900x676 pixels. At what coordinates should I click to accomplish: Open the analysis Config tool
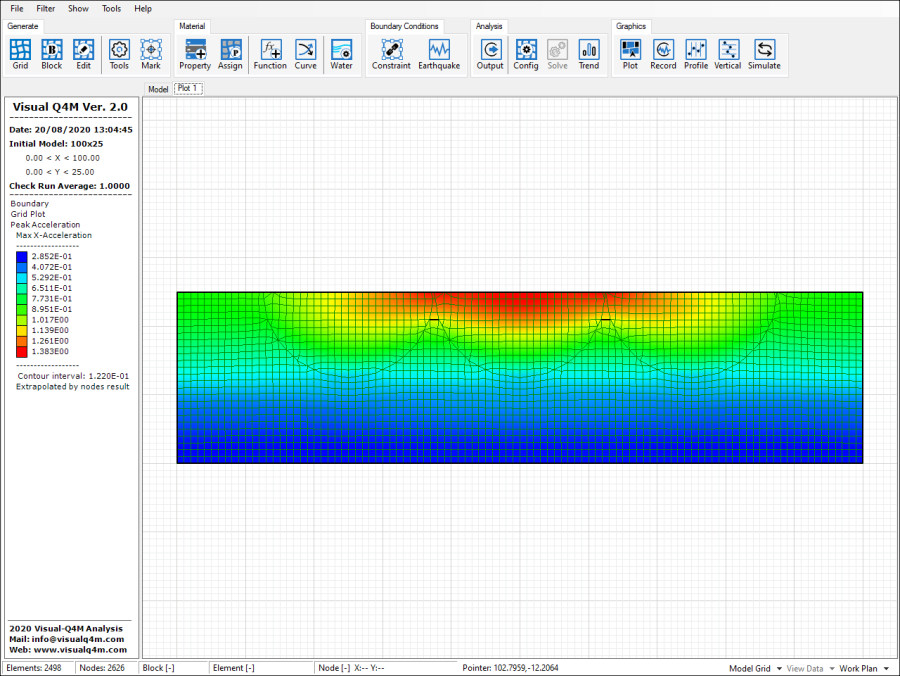pos(526,55)
